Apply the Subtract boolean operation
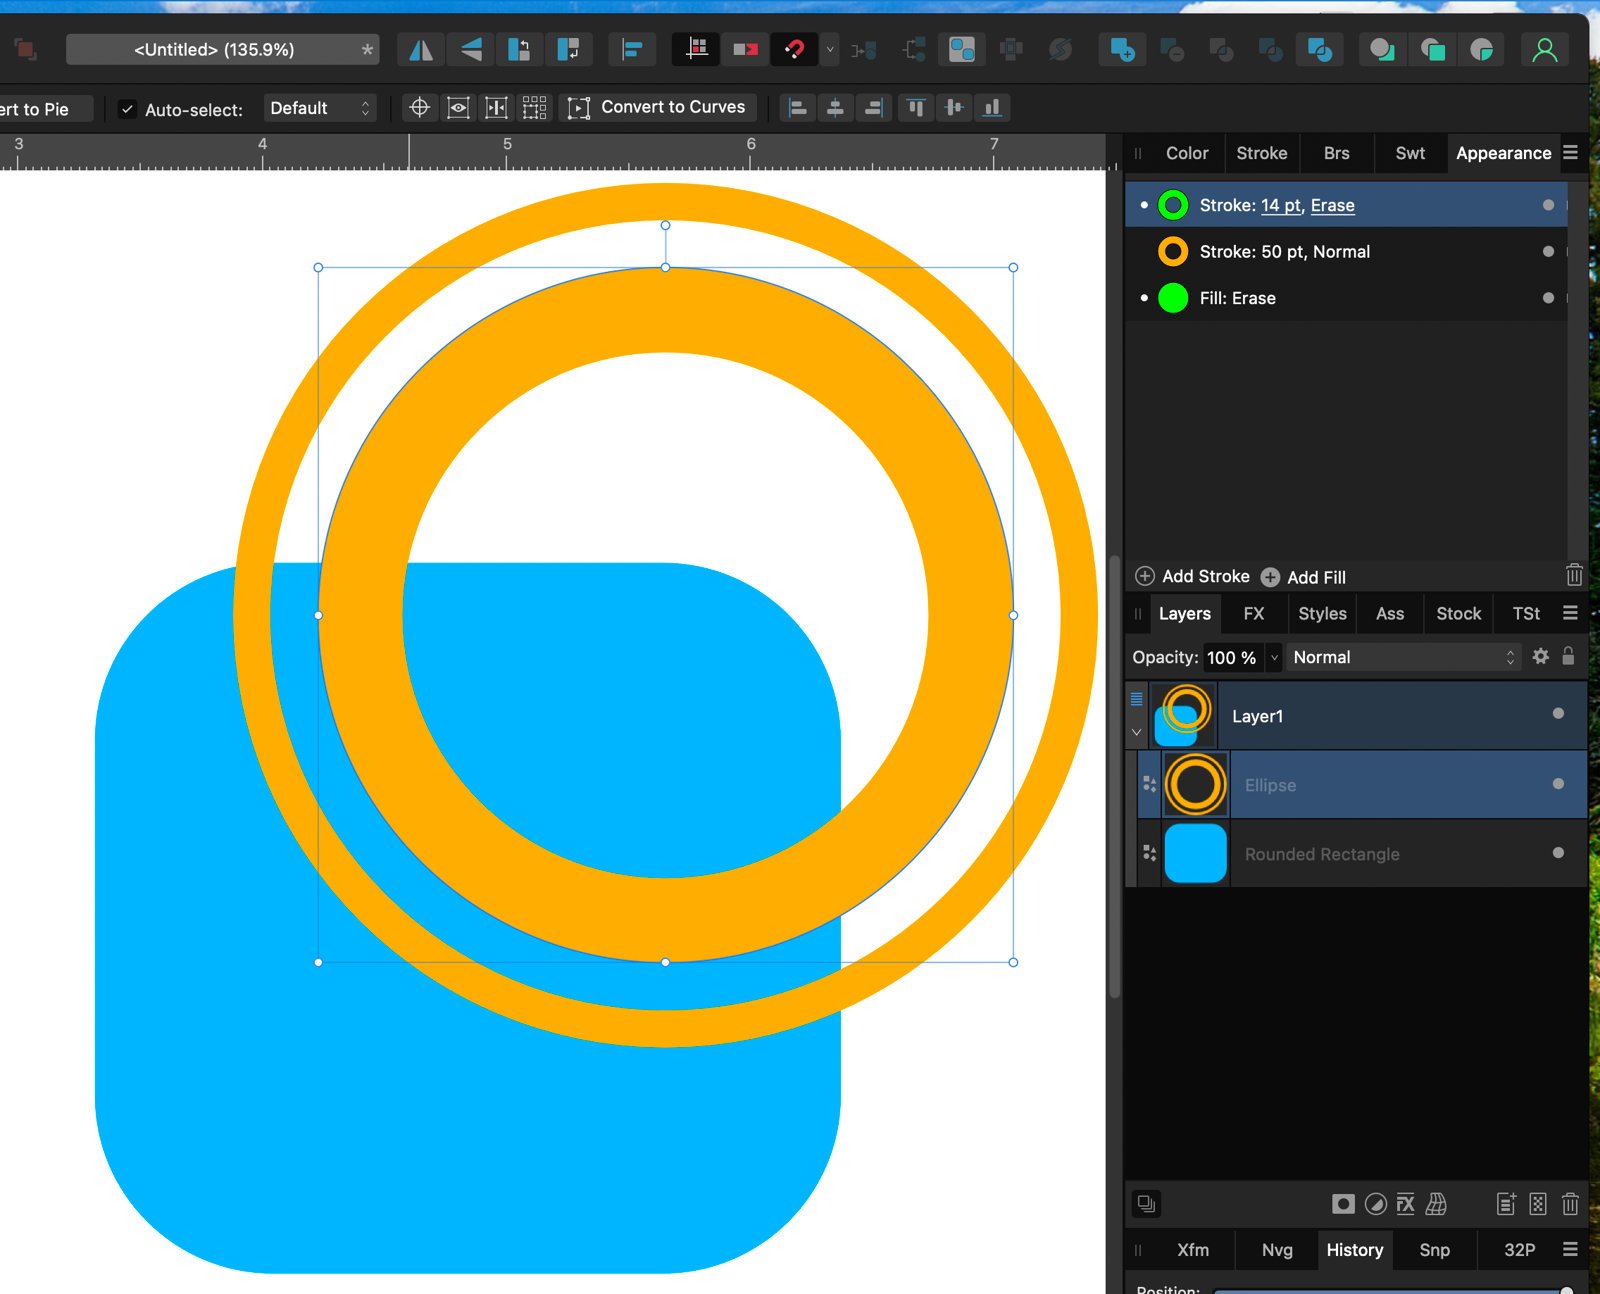The height and width of the screenshot is (1294, 1600). tap(1171, 49)
